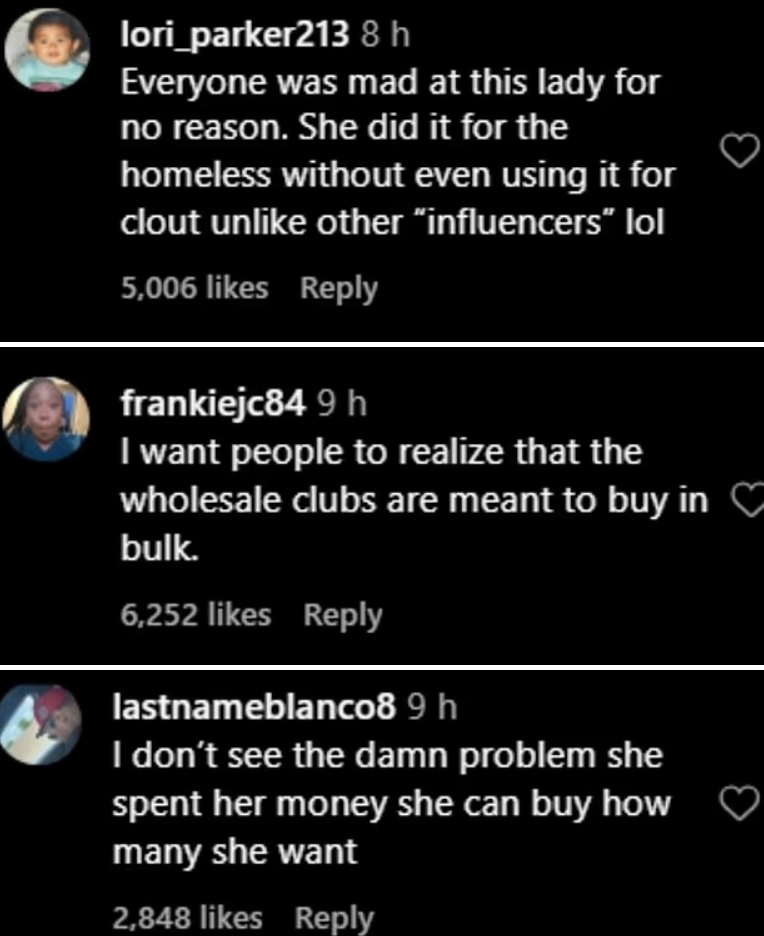
Task: Open frankiejc84's avatar image
Action: (x=42, y=420)
